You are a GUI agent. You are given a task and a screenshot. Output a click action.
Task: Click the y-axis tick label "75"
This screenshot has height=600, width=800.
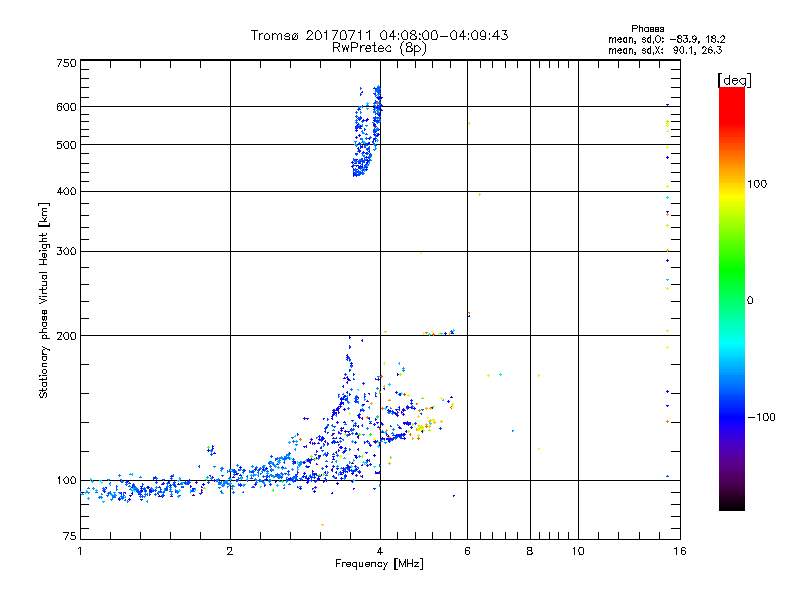pos(70,536)
